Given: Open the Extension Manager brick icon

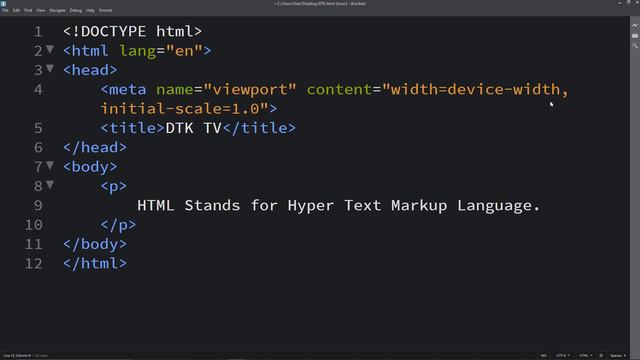Looking at the screenshot, I should 635,36.
